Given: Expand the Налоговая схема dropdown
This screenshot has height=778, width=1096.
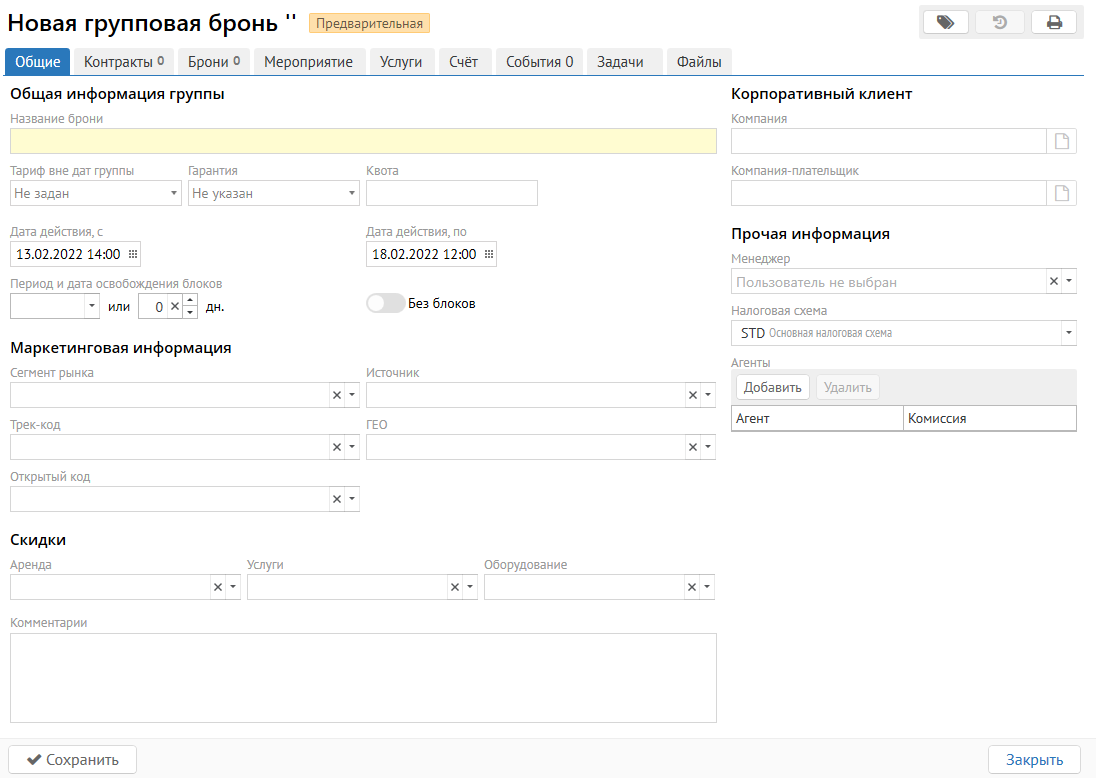Looking at the screenshot, I should coord(1068,333).
